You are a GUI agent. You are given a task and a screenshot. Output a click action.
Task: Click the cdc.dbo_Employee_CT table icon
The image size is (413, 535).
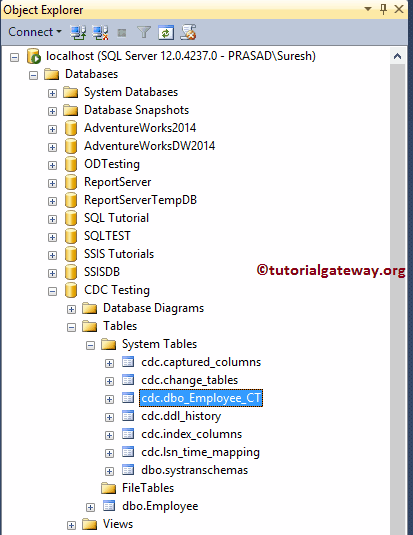click(x=128, y=398)
